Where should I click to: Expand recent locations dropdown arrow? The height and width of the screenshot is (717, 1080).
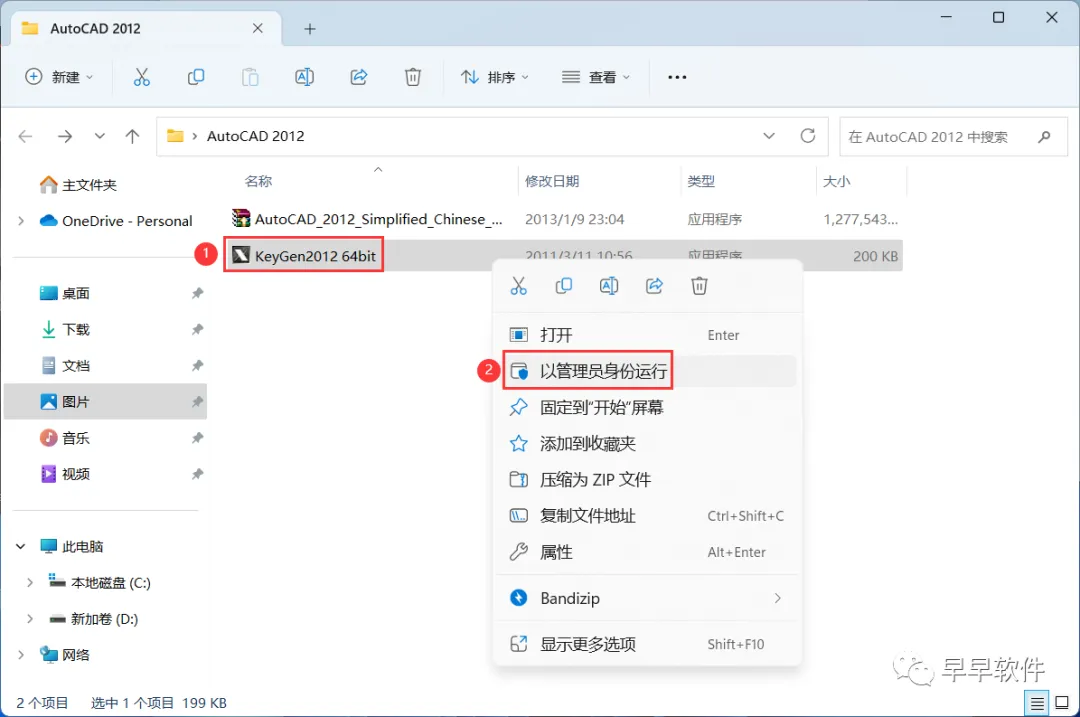[100, 136]
